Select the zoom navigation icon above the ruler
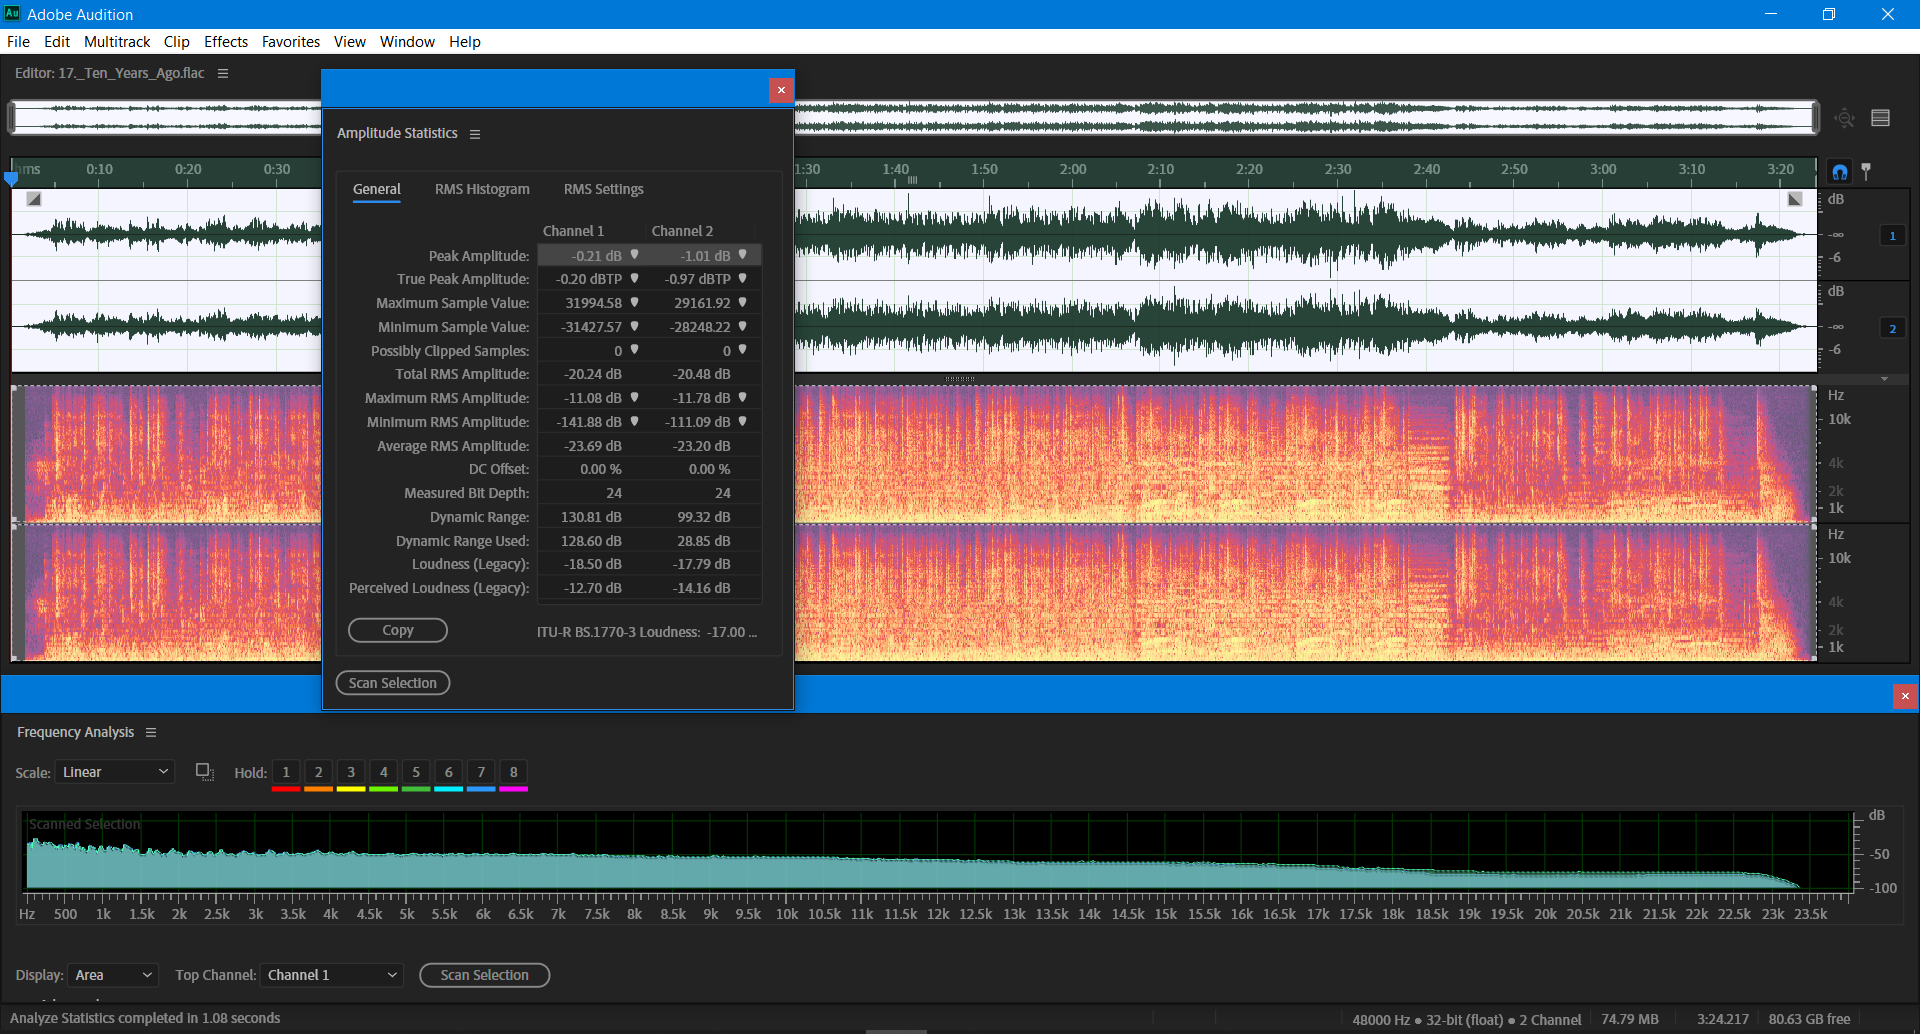The height and width of the screenshot is (1034, 1920). tap(1844, 118)
